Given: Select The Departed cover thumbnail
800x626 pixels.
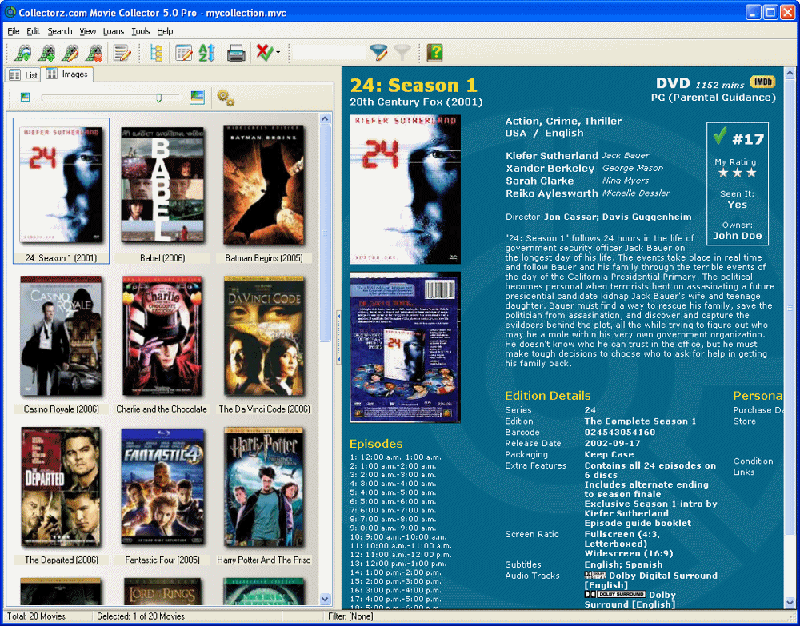Looking at the screenshot, I should pyautogui.click(x=61, y=487).
